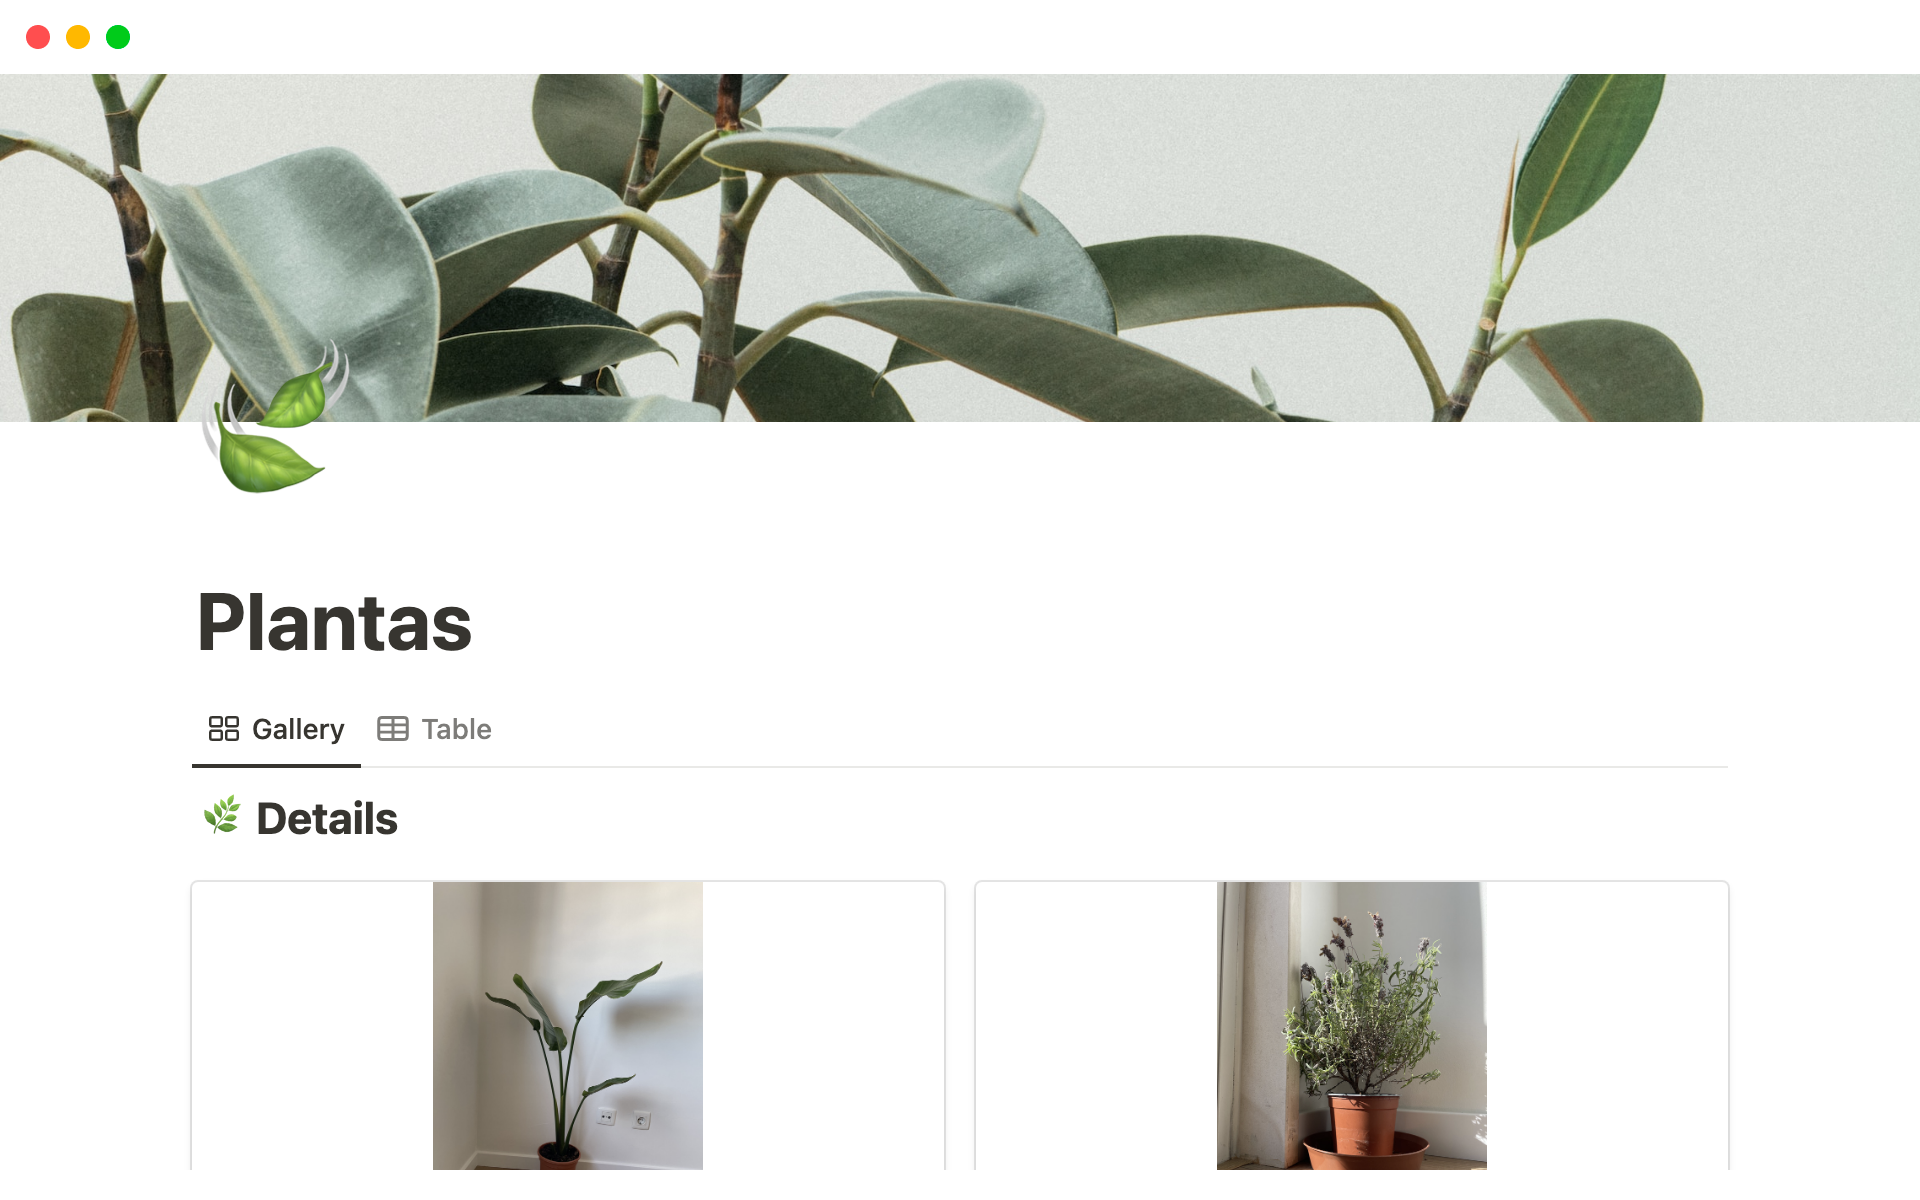1920x1200 pixels.
Task: Click the yellow minimize window button
Action: point(78,37)
